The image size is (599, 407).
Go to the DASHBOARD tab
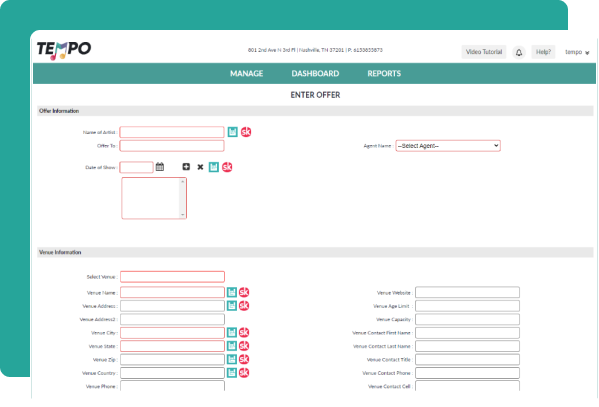315,73
